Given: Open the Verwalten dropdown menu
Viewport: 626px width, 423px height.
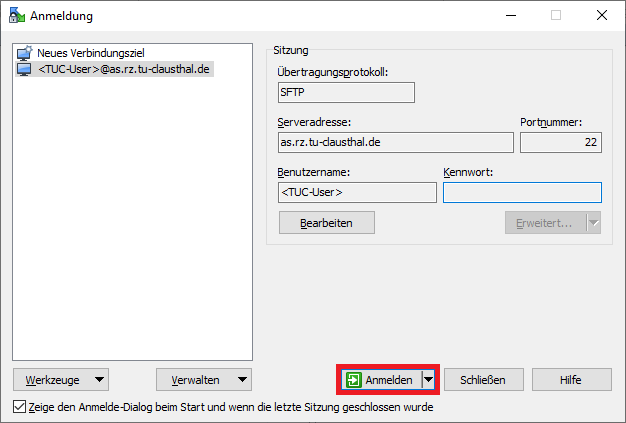Looking at the screenshot, I should (x=204, y=380).
